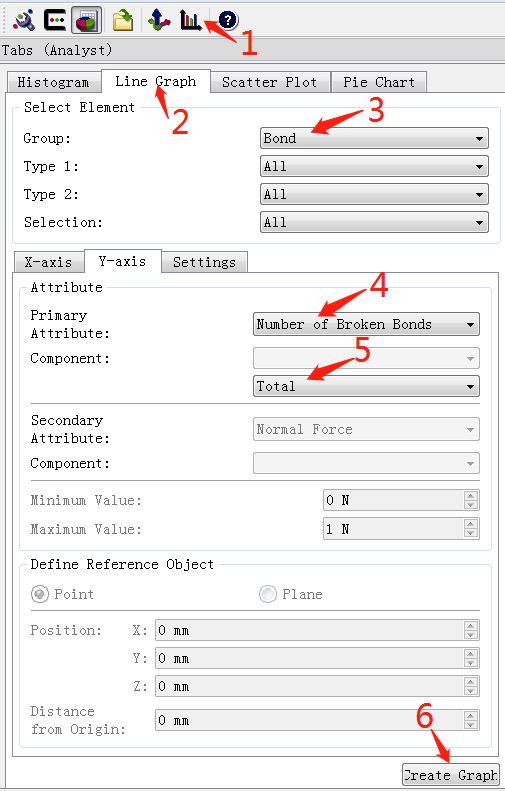Click the Create Graph button
This screenshot has width=505, height=791.
click(x=451, y=775)
